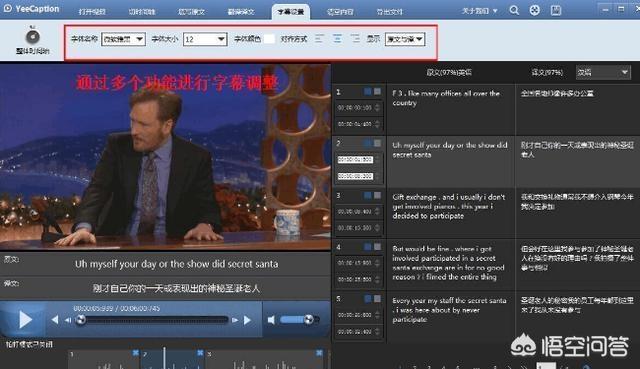Click blue square icon in subtitle row 4
The height and width of the screenshot is (369, 640).
coord(367,247)
